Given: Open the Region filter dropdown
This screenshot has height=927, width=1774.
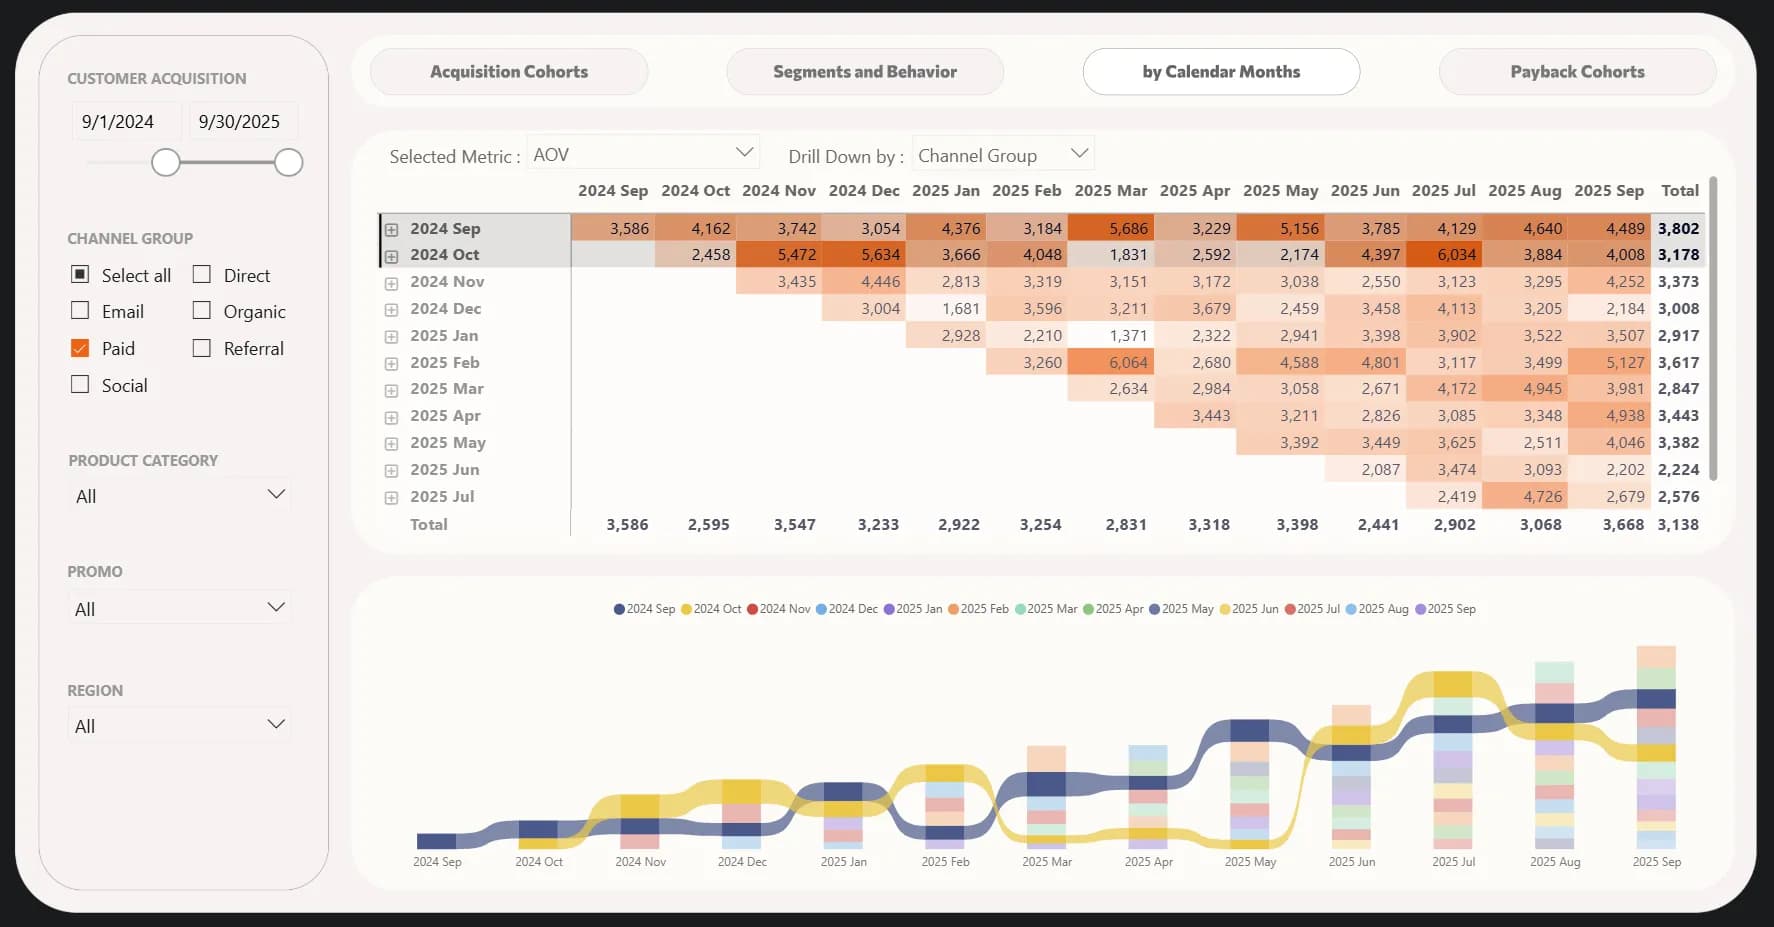Looking at the screenshot, I should (180, 726).
